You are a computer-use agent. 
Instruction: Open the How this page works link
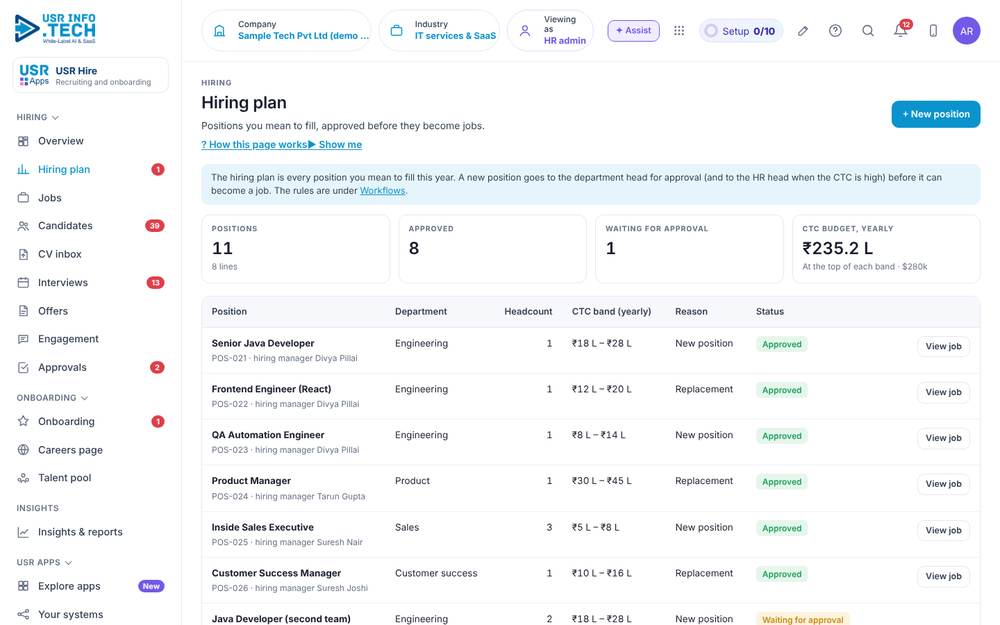[x=254, y=145]
